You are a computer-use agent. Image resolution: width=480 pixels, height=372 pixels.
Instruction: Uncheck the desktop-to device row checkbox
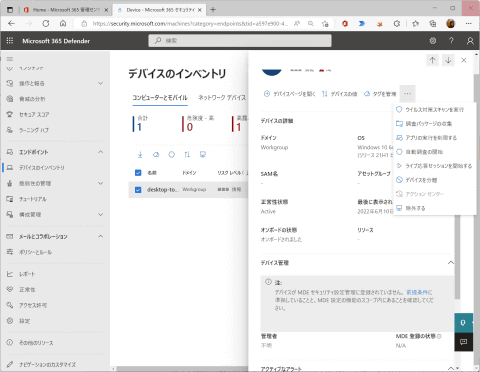tap(138, 190)
